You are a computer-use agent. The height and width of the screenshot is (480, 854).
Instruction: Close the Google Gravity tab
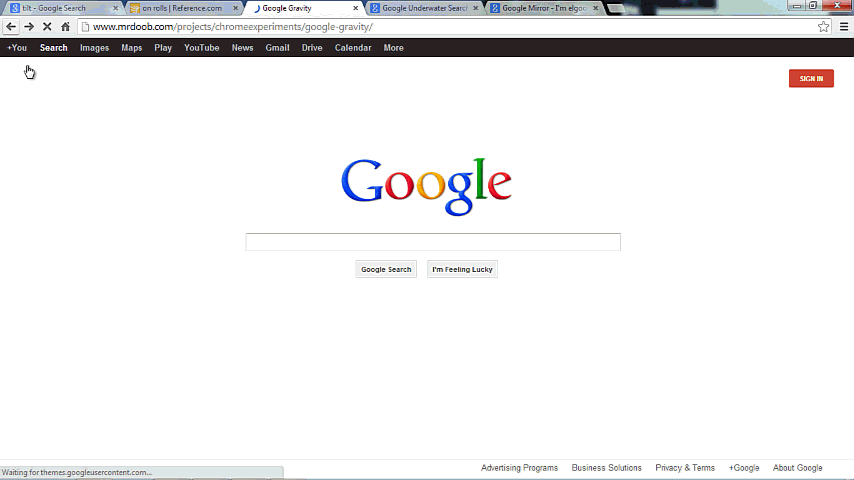pos(355,8)
